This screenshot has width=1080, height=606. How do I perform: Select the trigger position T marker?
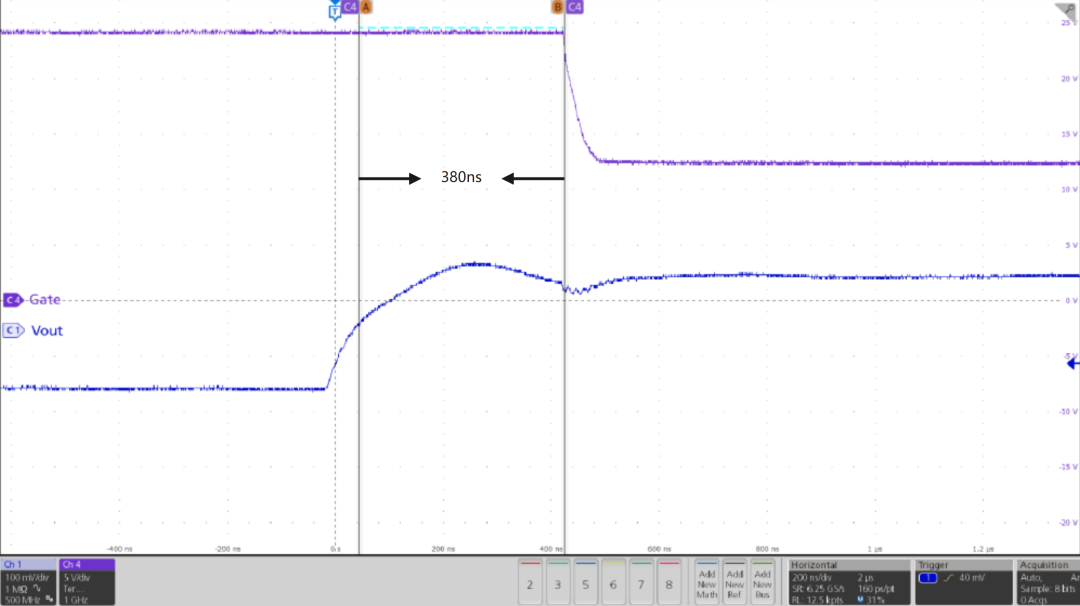click(334, 8)
